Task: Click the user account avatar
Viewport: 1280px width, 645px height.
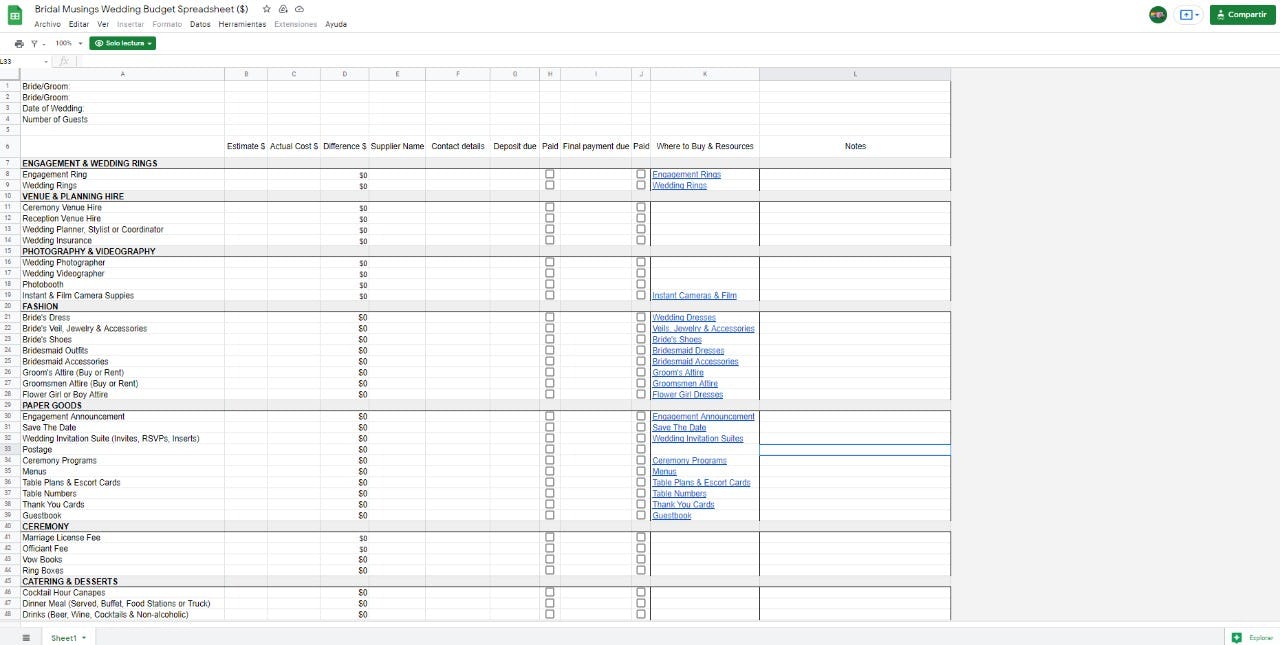Action: pos(1158,15)
